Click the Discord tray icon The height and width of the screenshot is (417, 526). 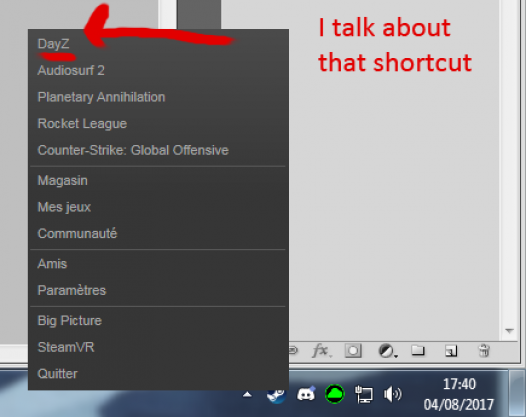[306, 393]
